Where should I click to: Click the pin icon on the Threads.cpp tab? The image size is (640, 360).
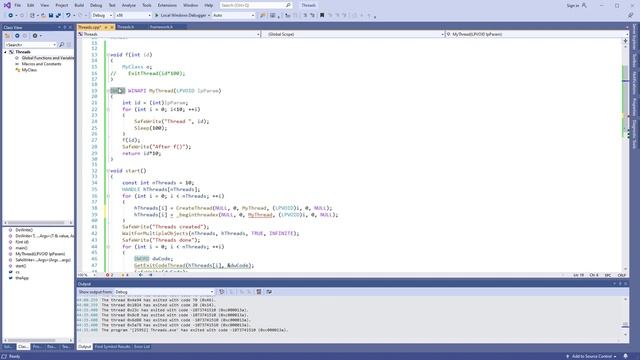(106, 27)
